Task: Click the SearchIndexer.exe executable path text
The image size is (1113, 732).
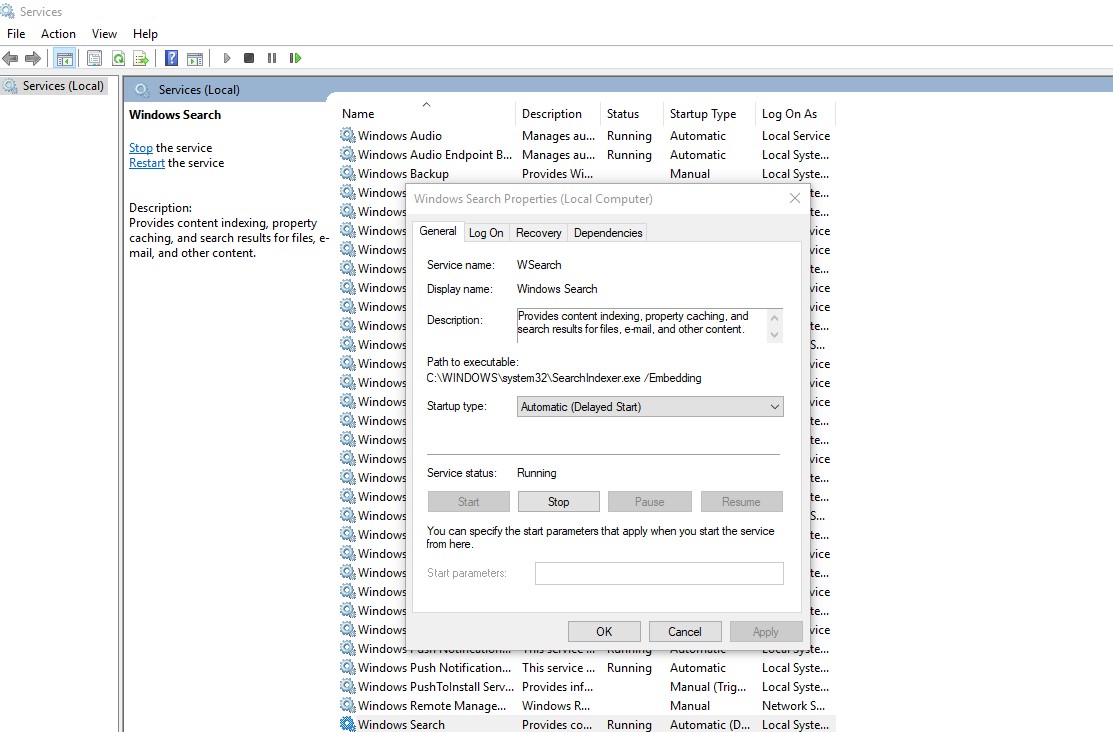Action: pyautogui.click(x=564, y=378)
